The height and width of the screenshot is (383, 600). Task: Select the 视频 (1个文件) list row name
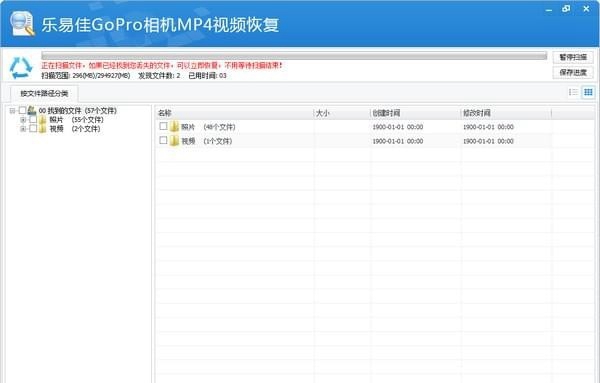click(x=207, y=141)
